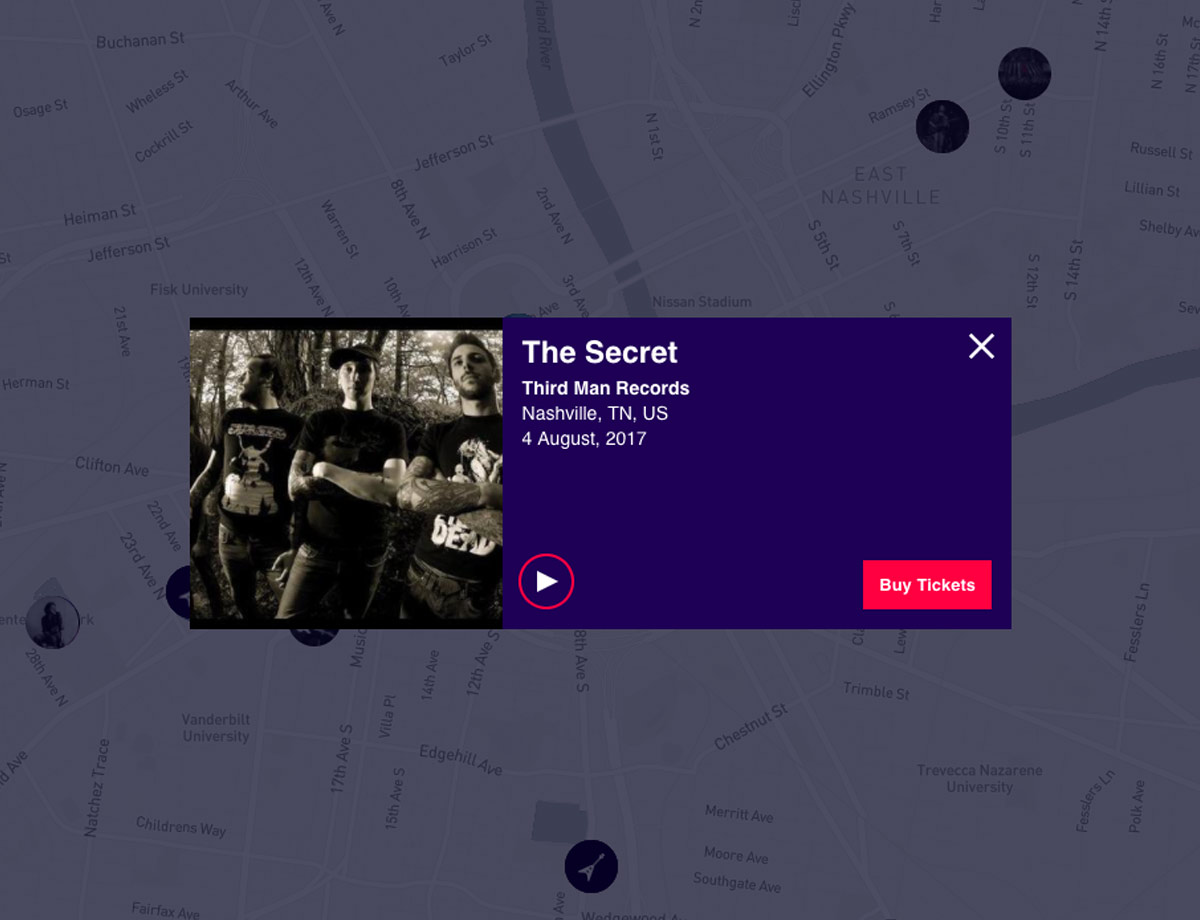1200x920 pixels.
Task: Click Third Man Records venue name
Action: [605, 388]
